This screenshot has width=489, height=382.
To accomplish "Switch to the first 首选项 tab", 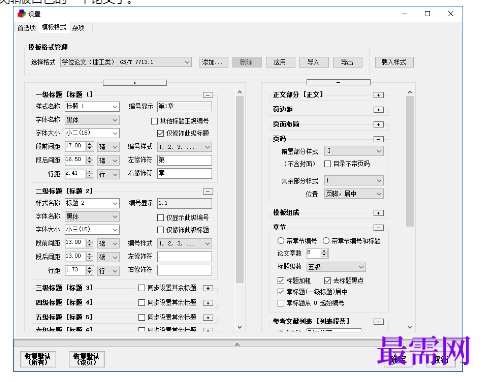I will (27, 28).
